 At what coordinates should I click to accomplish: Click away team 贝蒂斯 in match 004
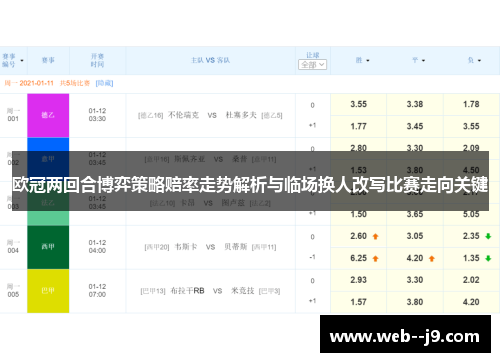coord(236,247)
